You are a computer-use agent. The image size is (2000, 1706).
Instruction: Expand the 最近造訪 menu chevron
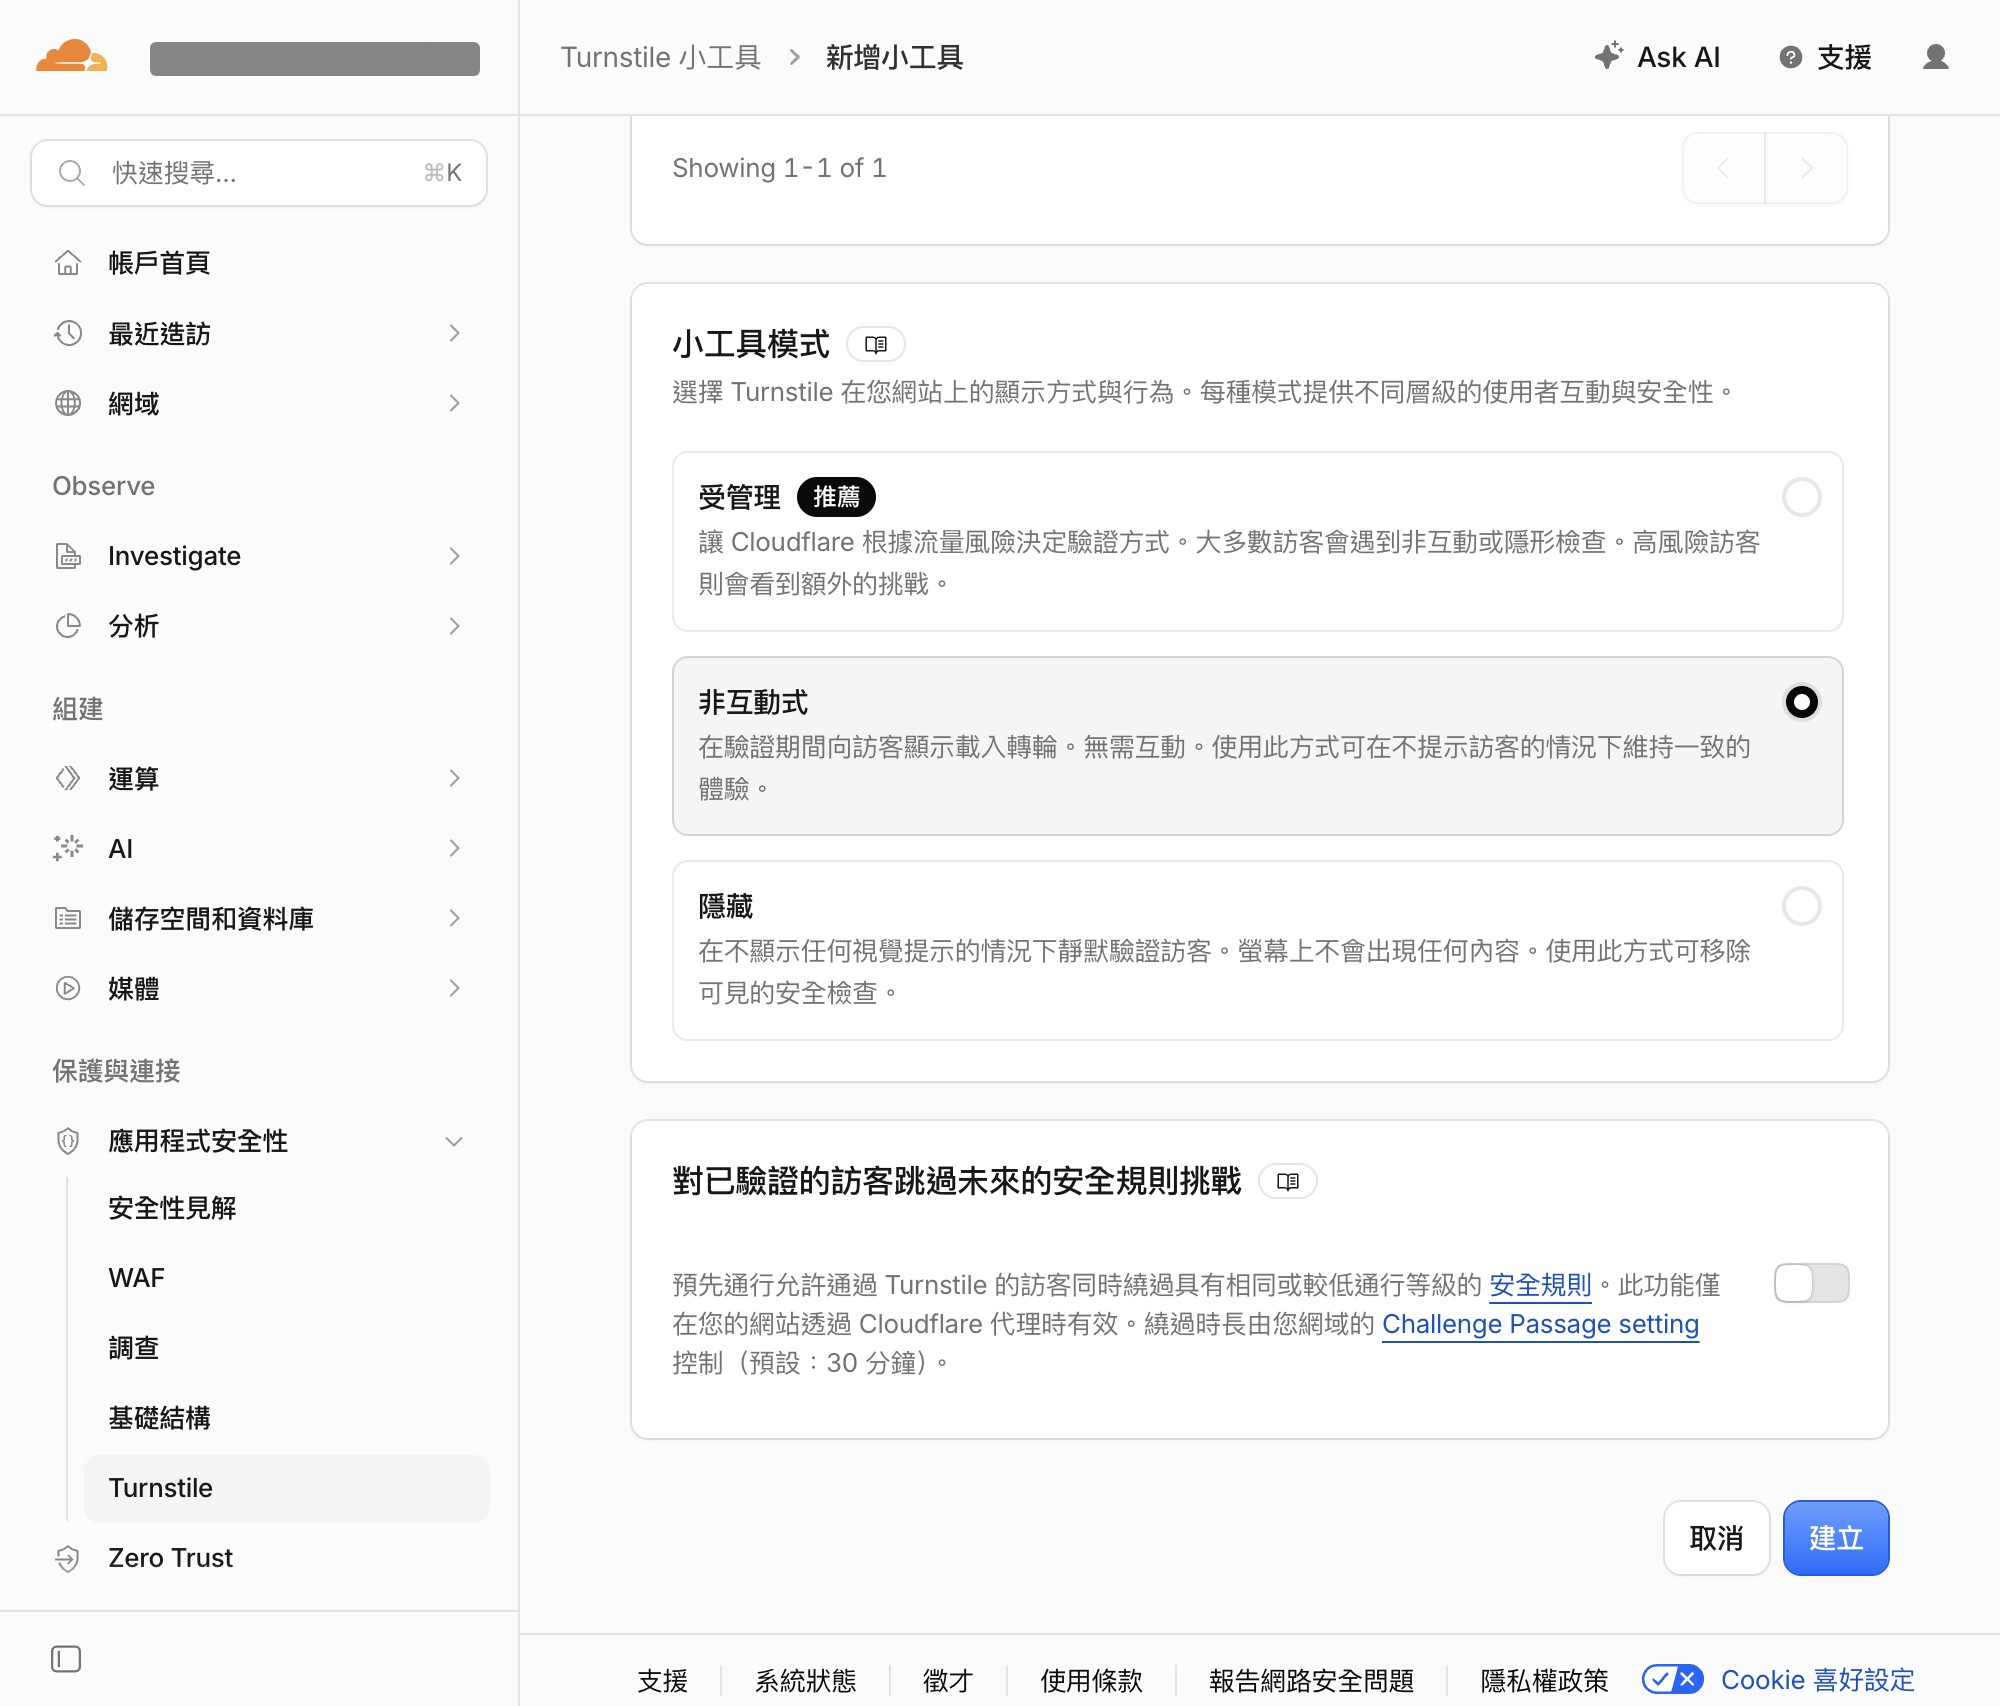pyautogui.click(x=455, y=333)
